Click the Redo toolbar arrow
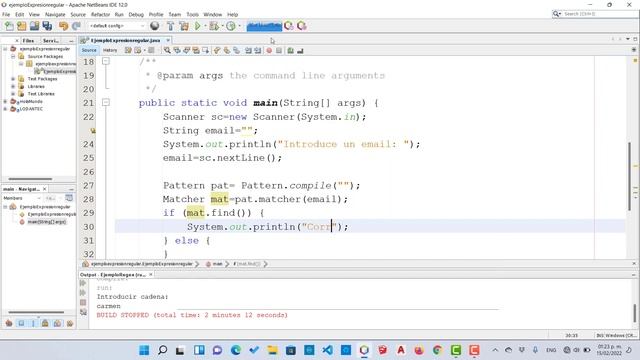Screen dimensions: 640x360 point(76,26)
